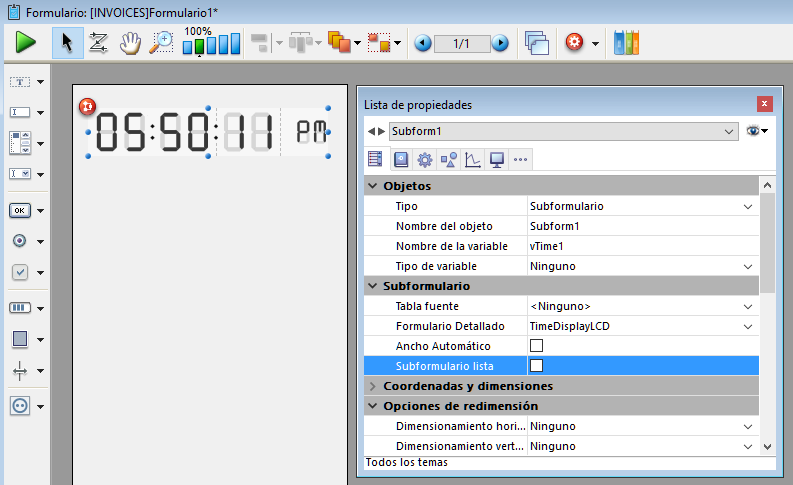Activate the entry order tool
Screen dimensions: 793x485
[x=98, y=43]
